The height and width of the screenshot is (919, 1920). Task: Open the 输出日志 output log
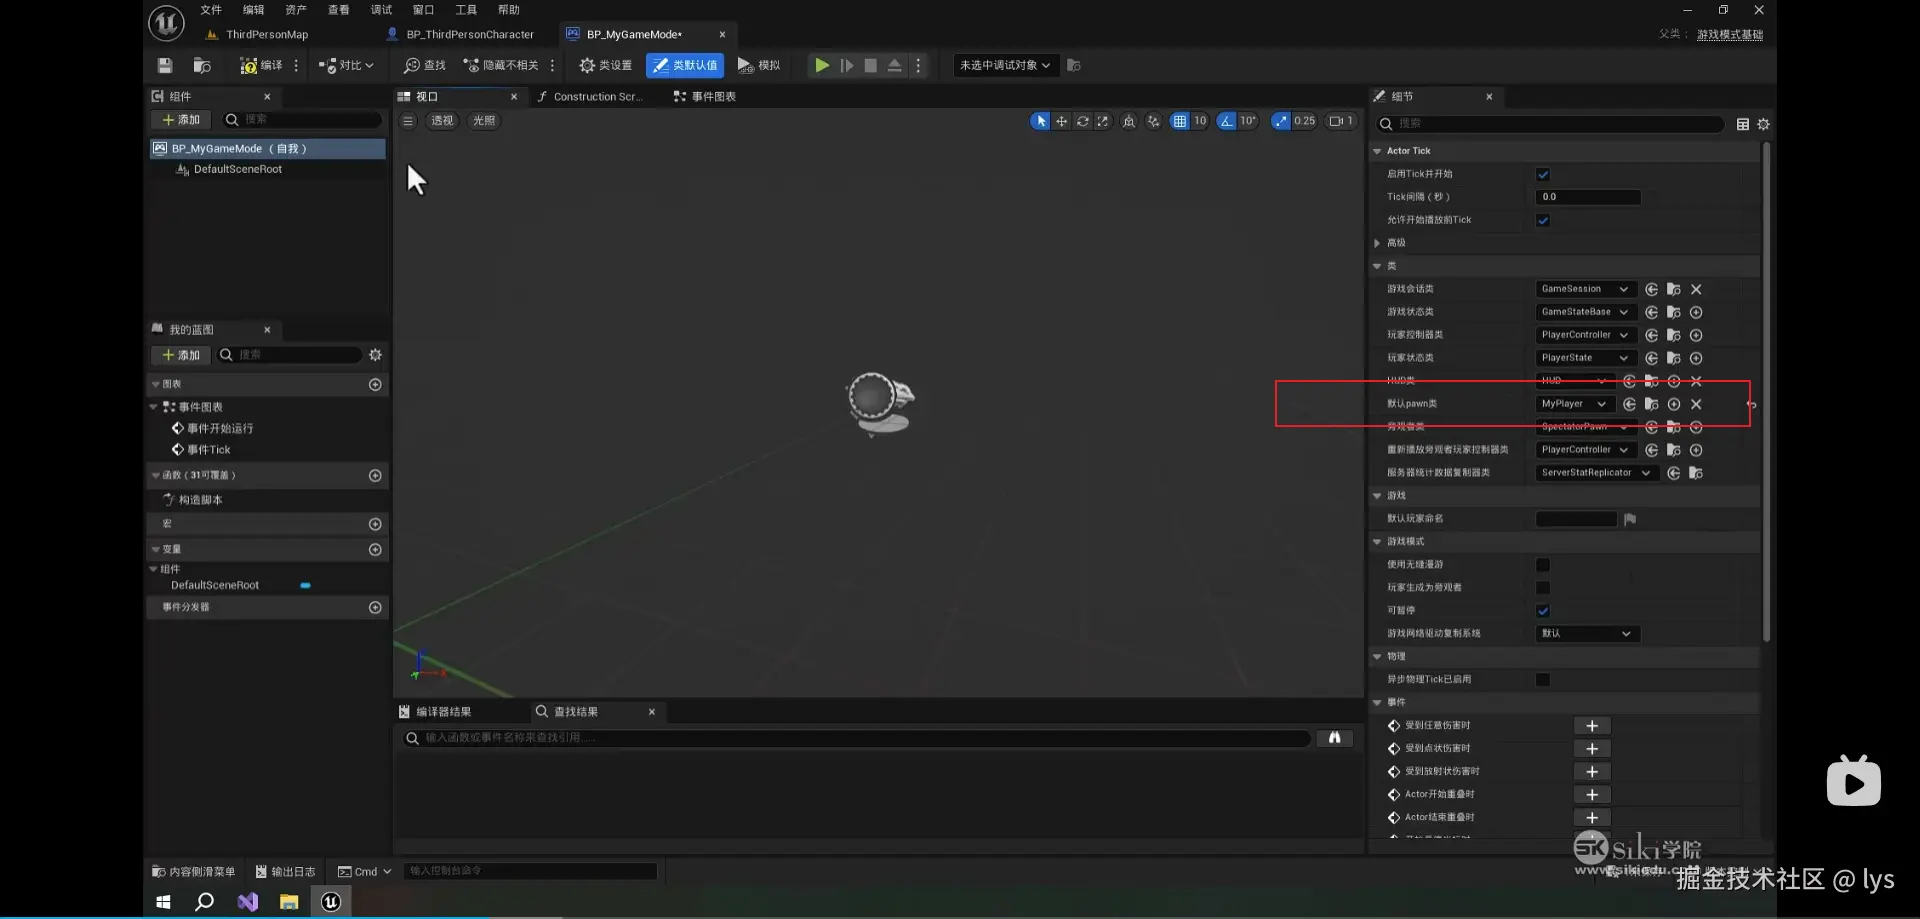[x=286, y=872]
